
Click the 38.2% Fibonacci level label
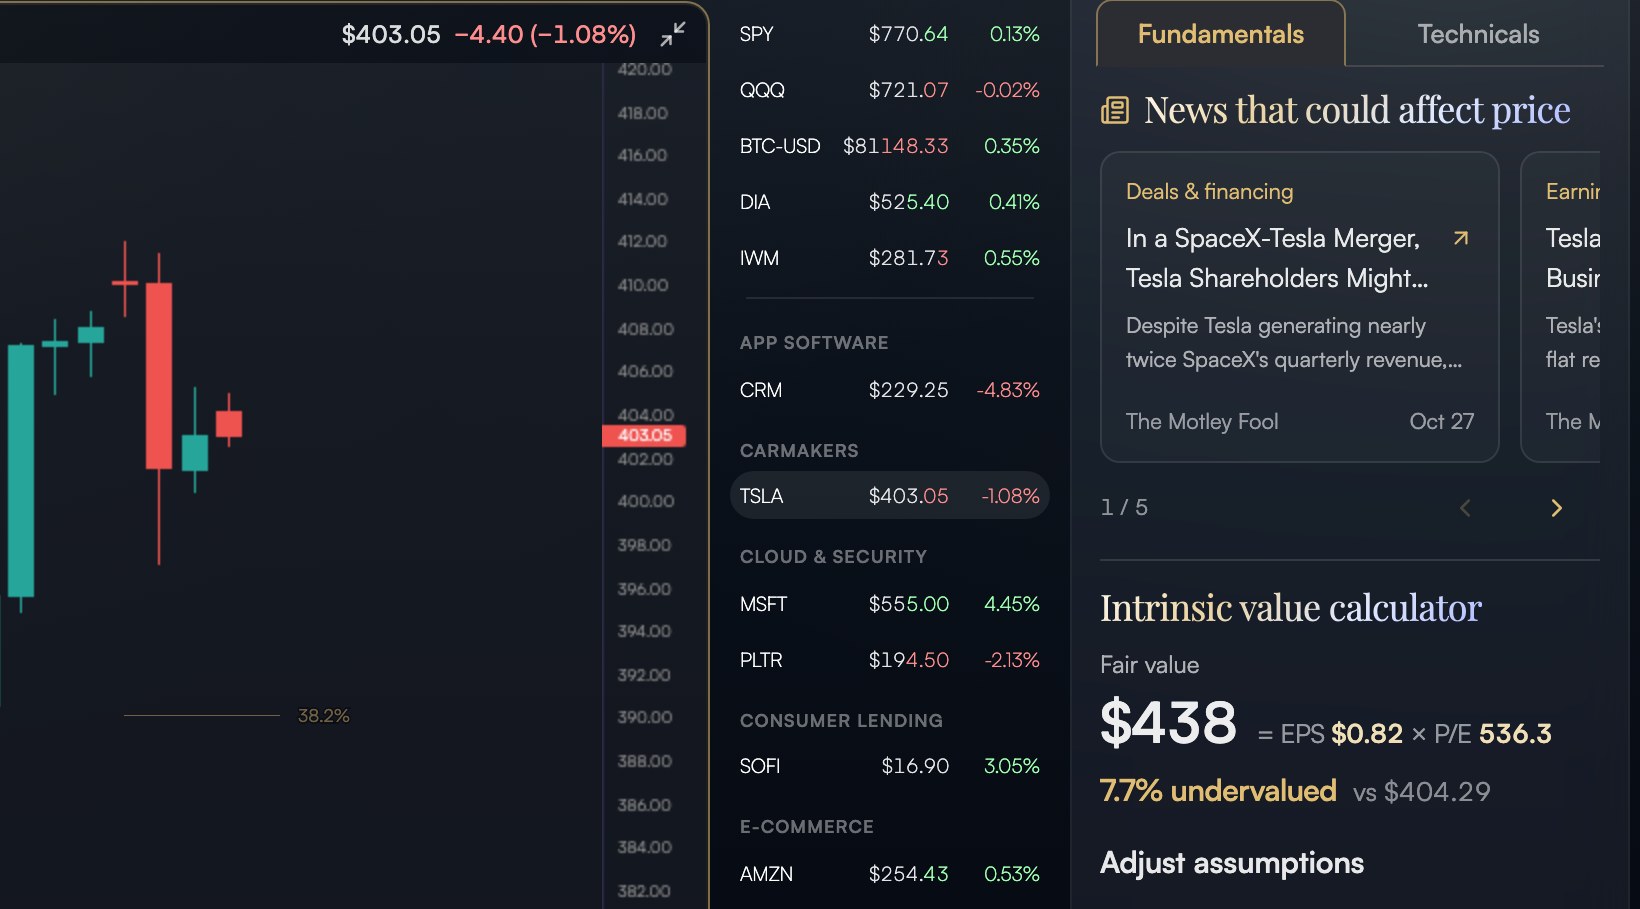point(323,716)
